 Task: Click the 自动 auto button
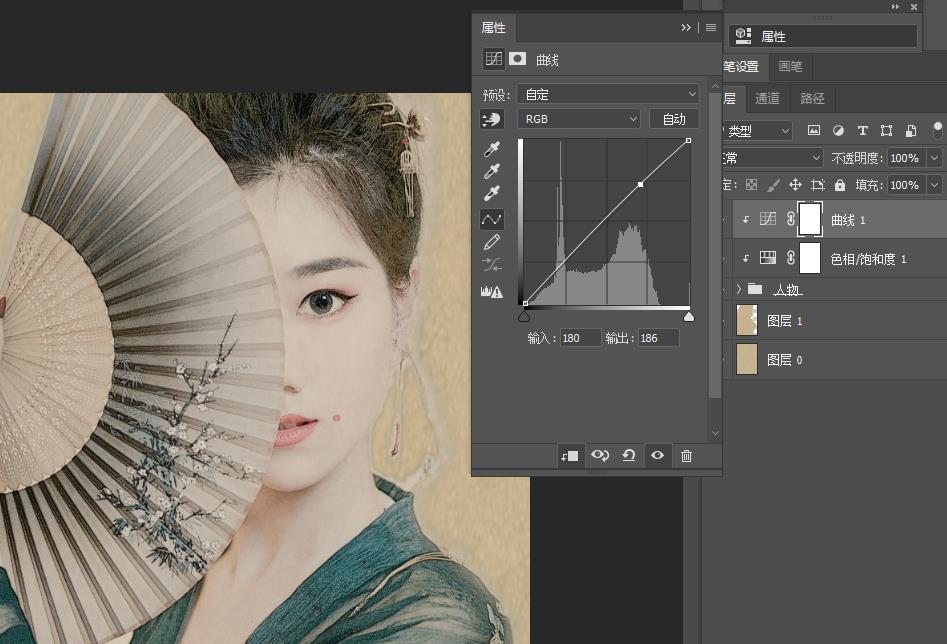point(674,119)
